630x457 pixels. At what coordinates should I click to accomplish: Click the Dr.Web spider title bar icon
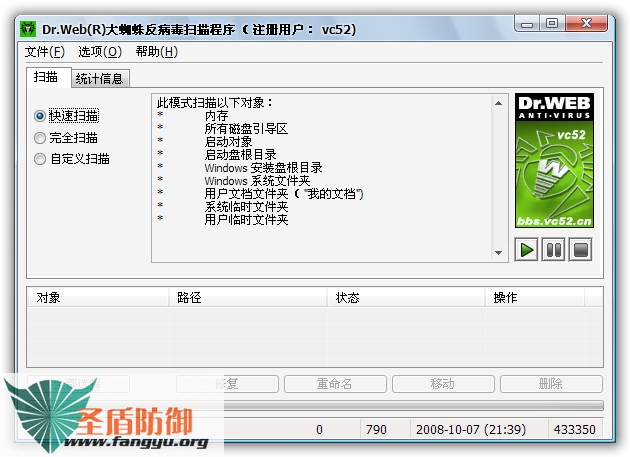tap(28, 29)
